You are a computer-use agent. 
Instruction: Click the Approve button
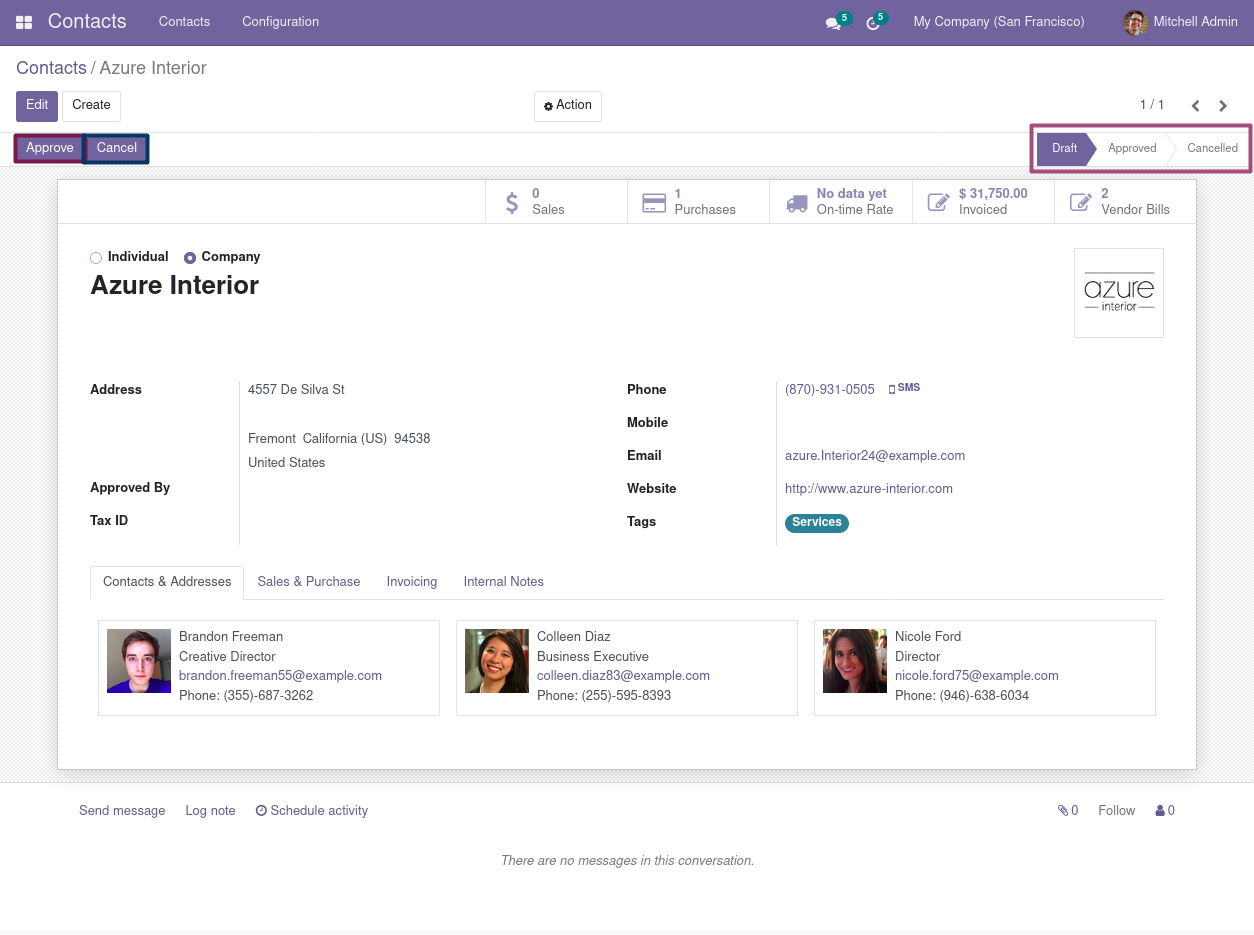50,148
